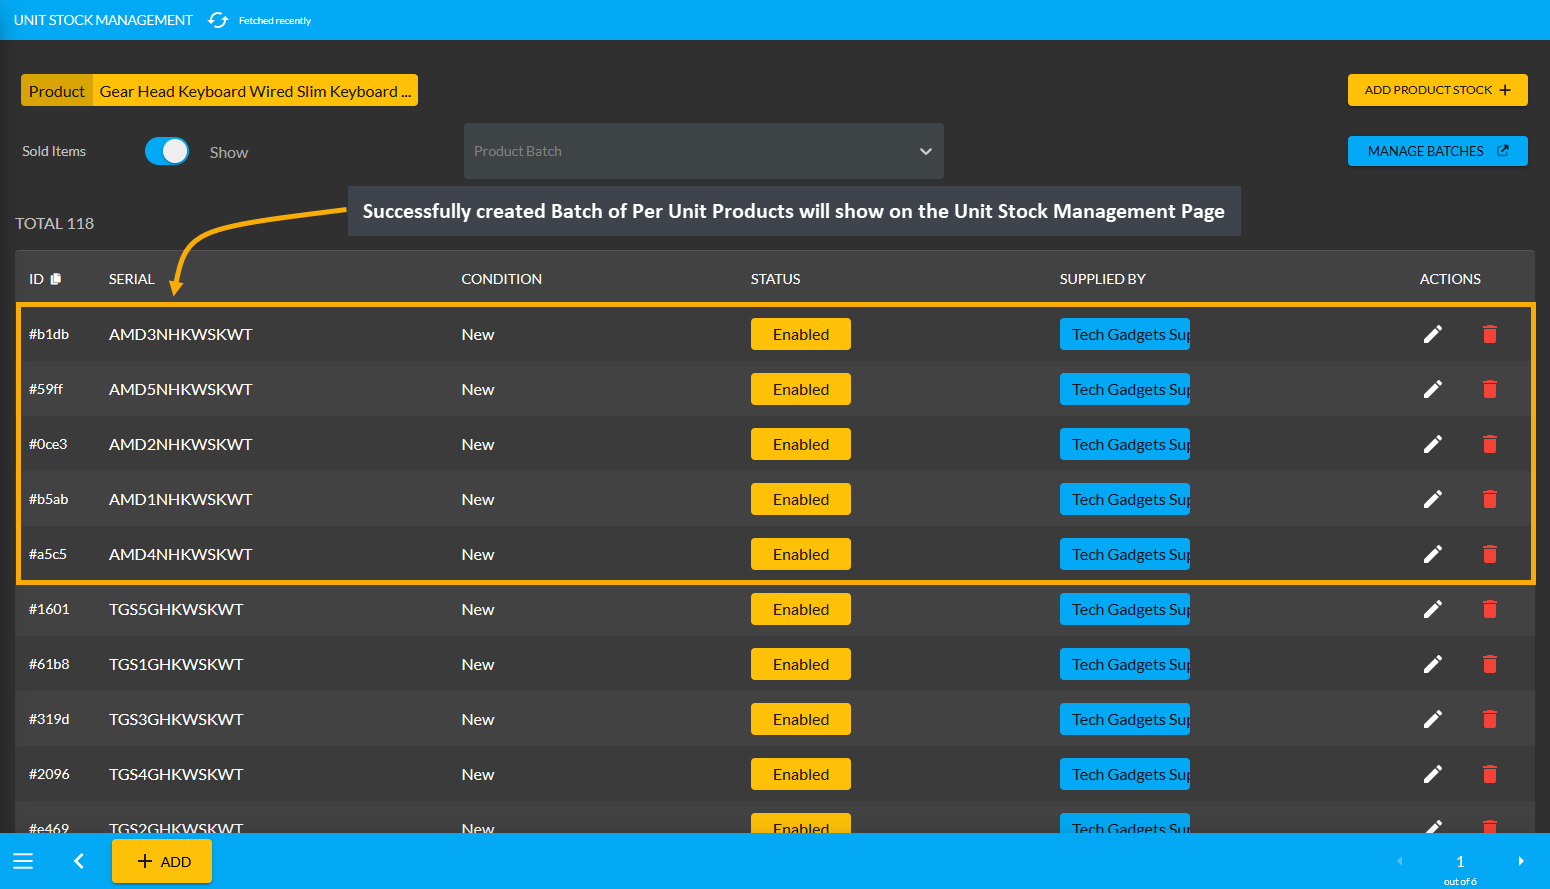
Task: Click TOTAL 118 count label
Action: pos(55,223)
